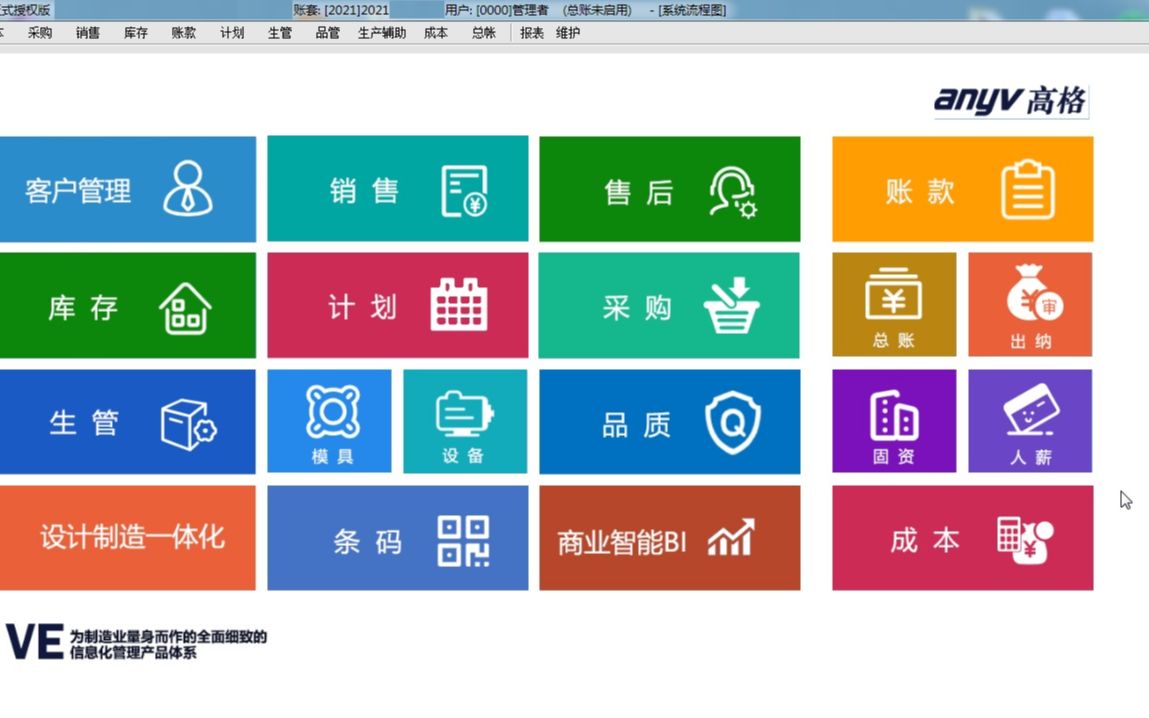Screen dimensions: 1149x718
Task: Open the 设备 equipment module tile
Action: [x=464, y=421]
